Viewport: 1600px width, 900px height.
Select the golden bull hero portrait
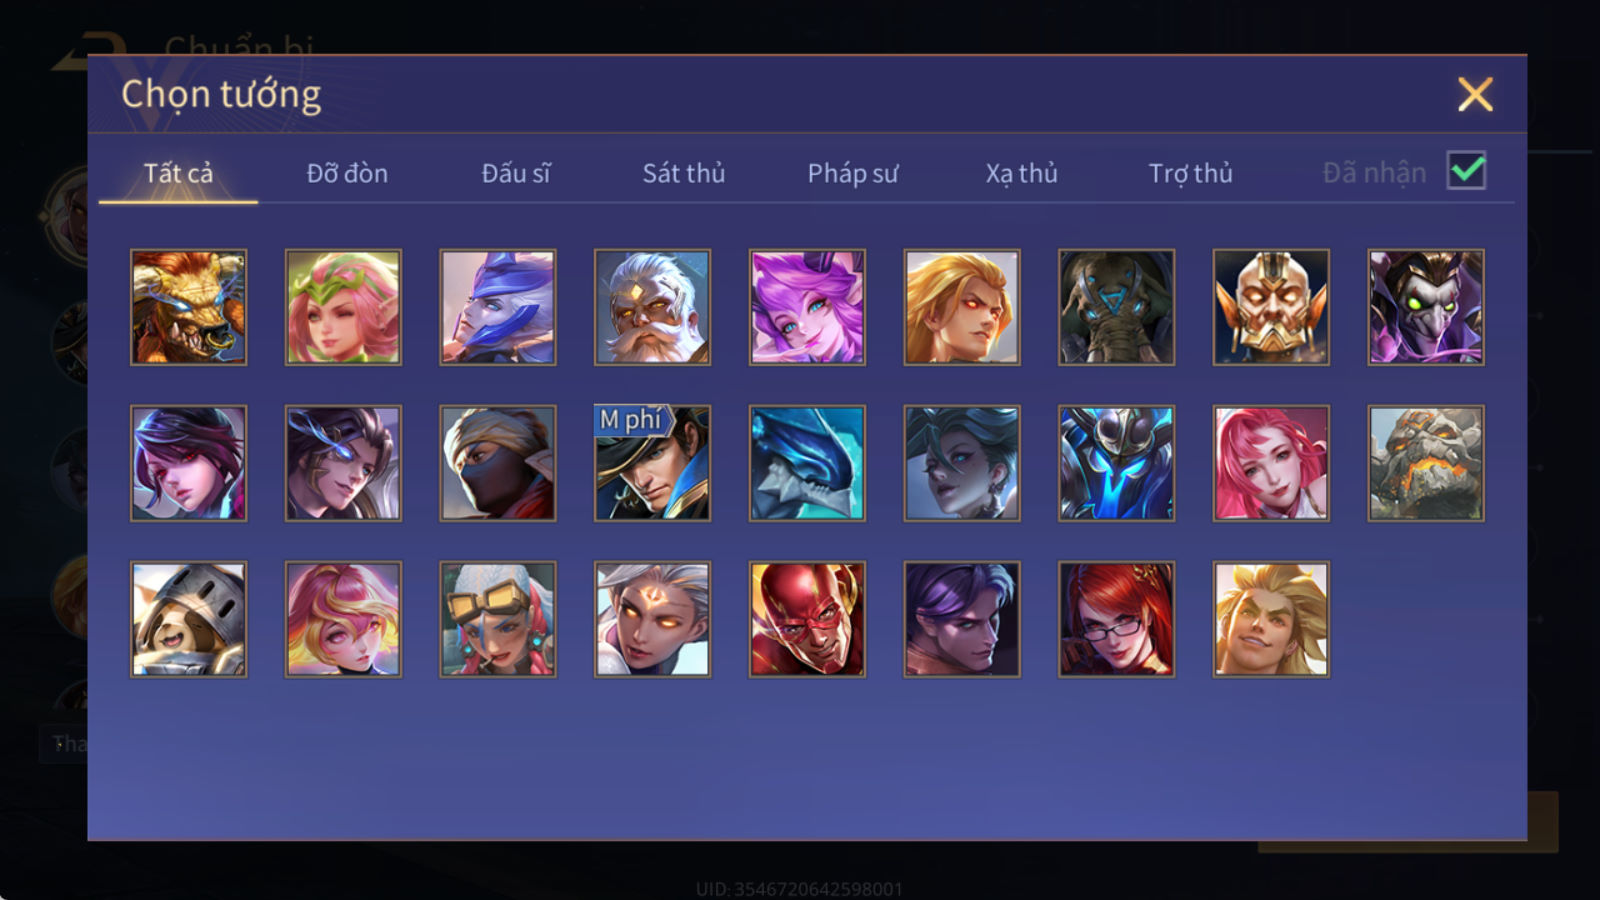coord(188,307)
